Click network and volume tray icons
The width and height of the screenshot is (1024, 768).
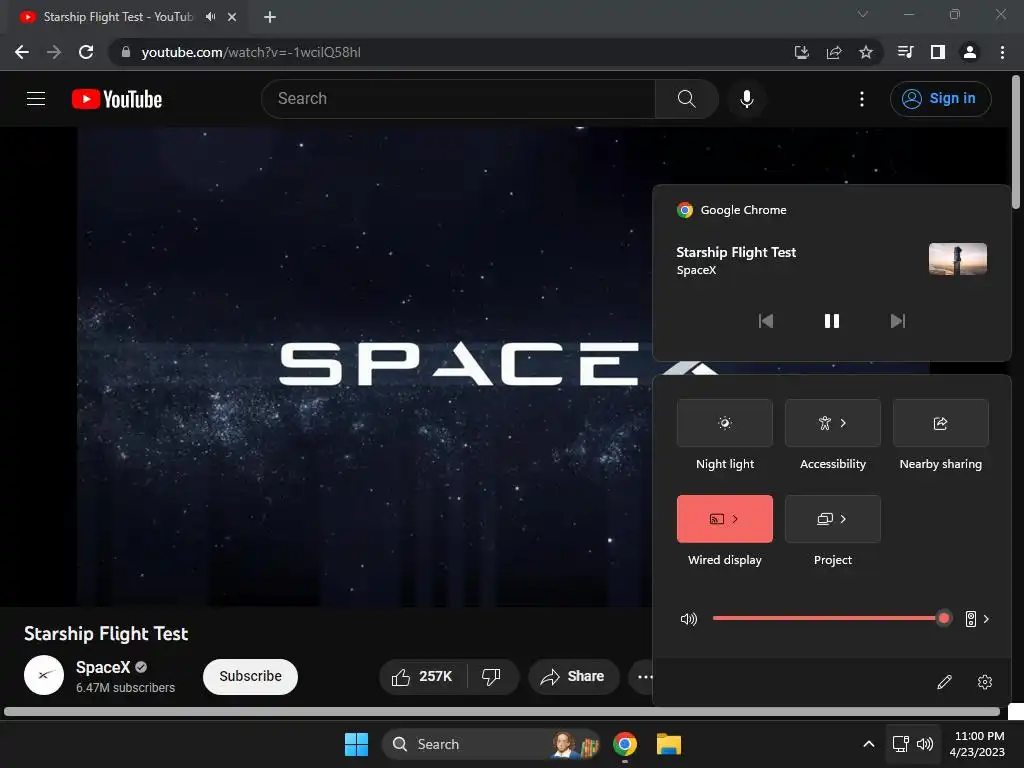(913, 744)
